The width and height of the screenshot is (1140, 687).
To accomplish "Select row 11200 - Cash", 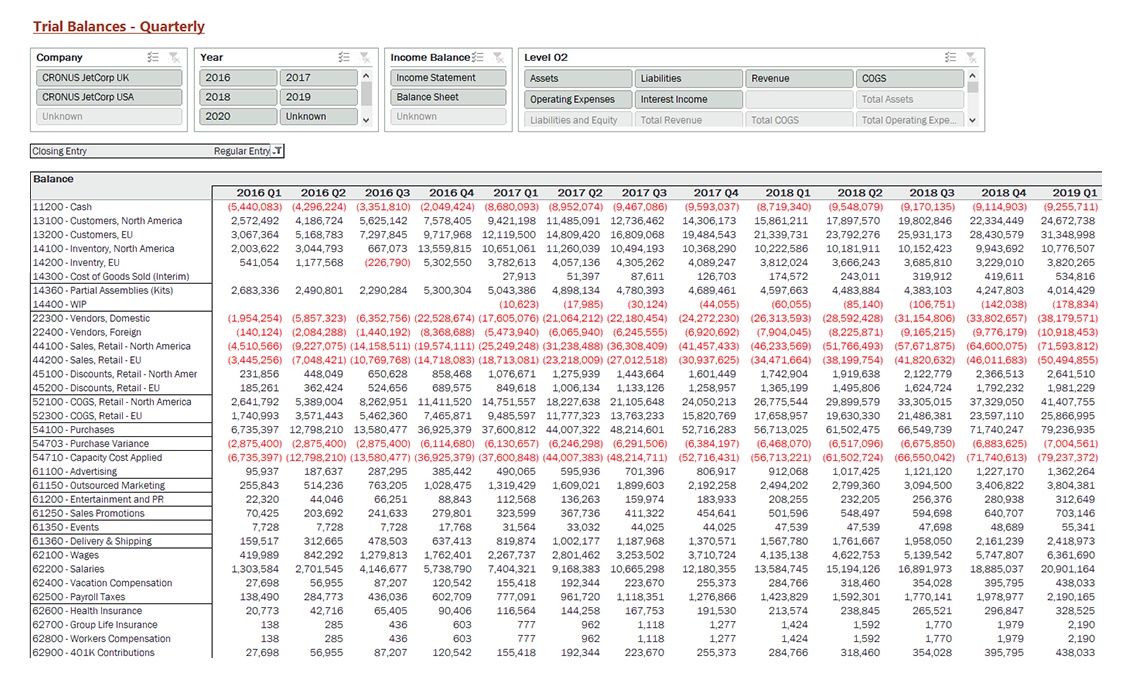I will (63, 207).
